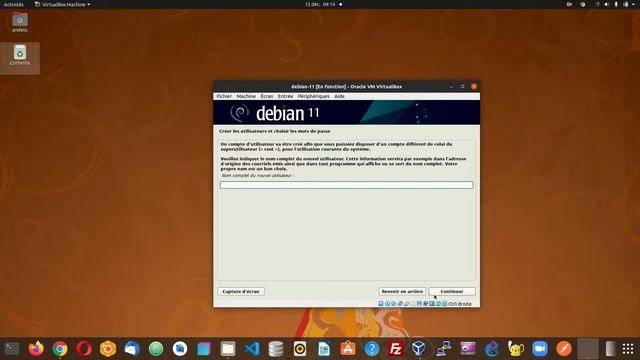Open the database cylinder app in dock
This screenshot has width=640, height=360.
tap(276, 349)
